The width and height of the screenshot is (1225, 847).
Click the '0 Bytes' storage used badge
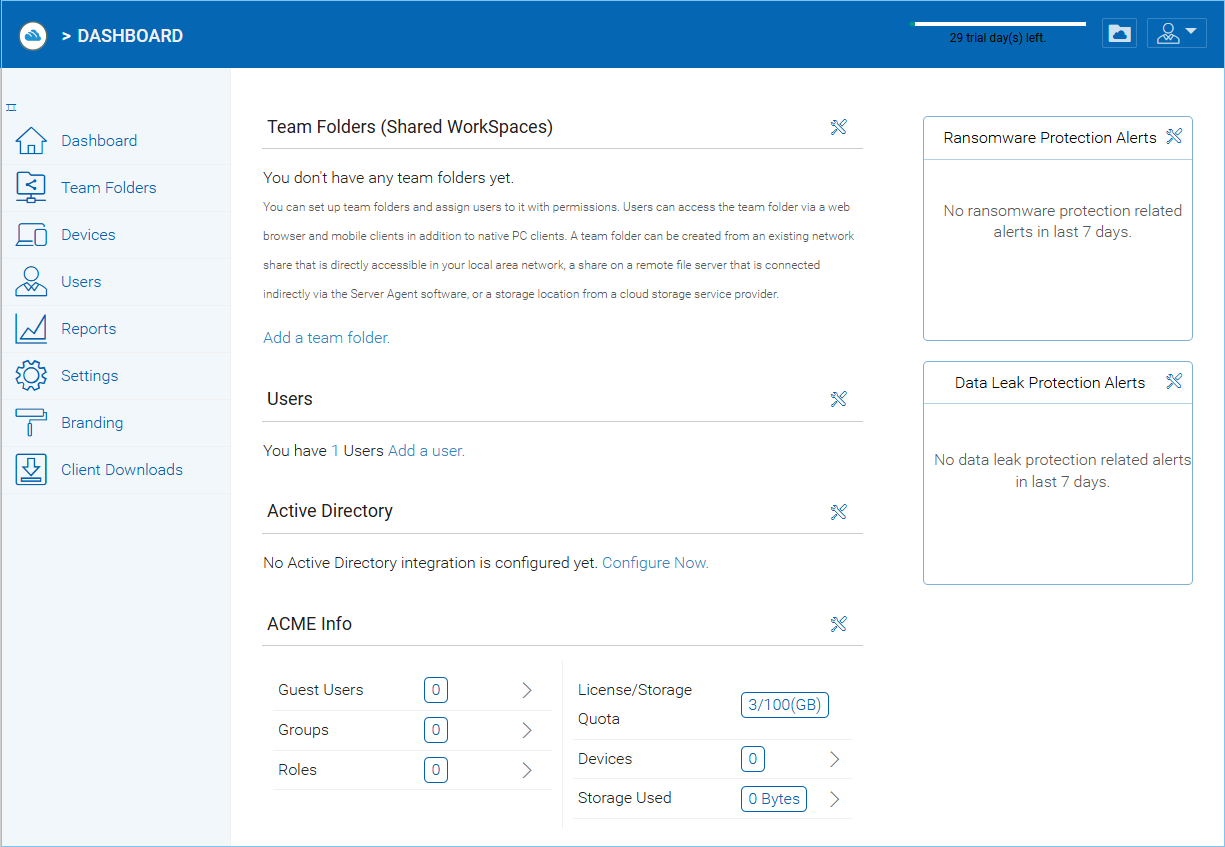(774, 799)
